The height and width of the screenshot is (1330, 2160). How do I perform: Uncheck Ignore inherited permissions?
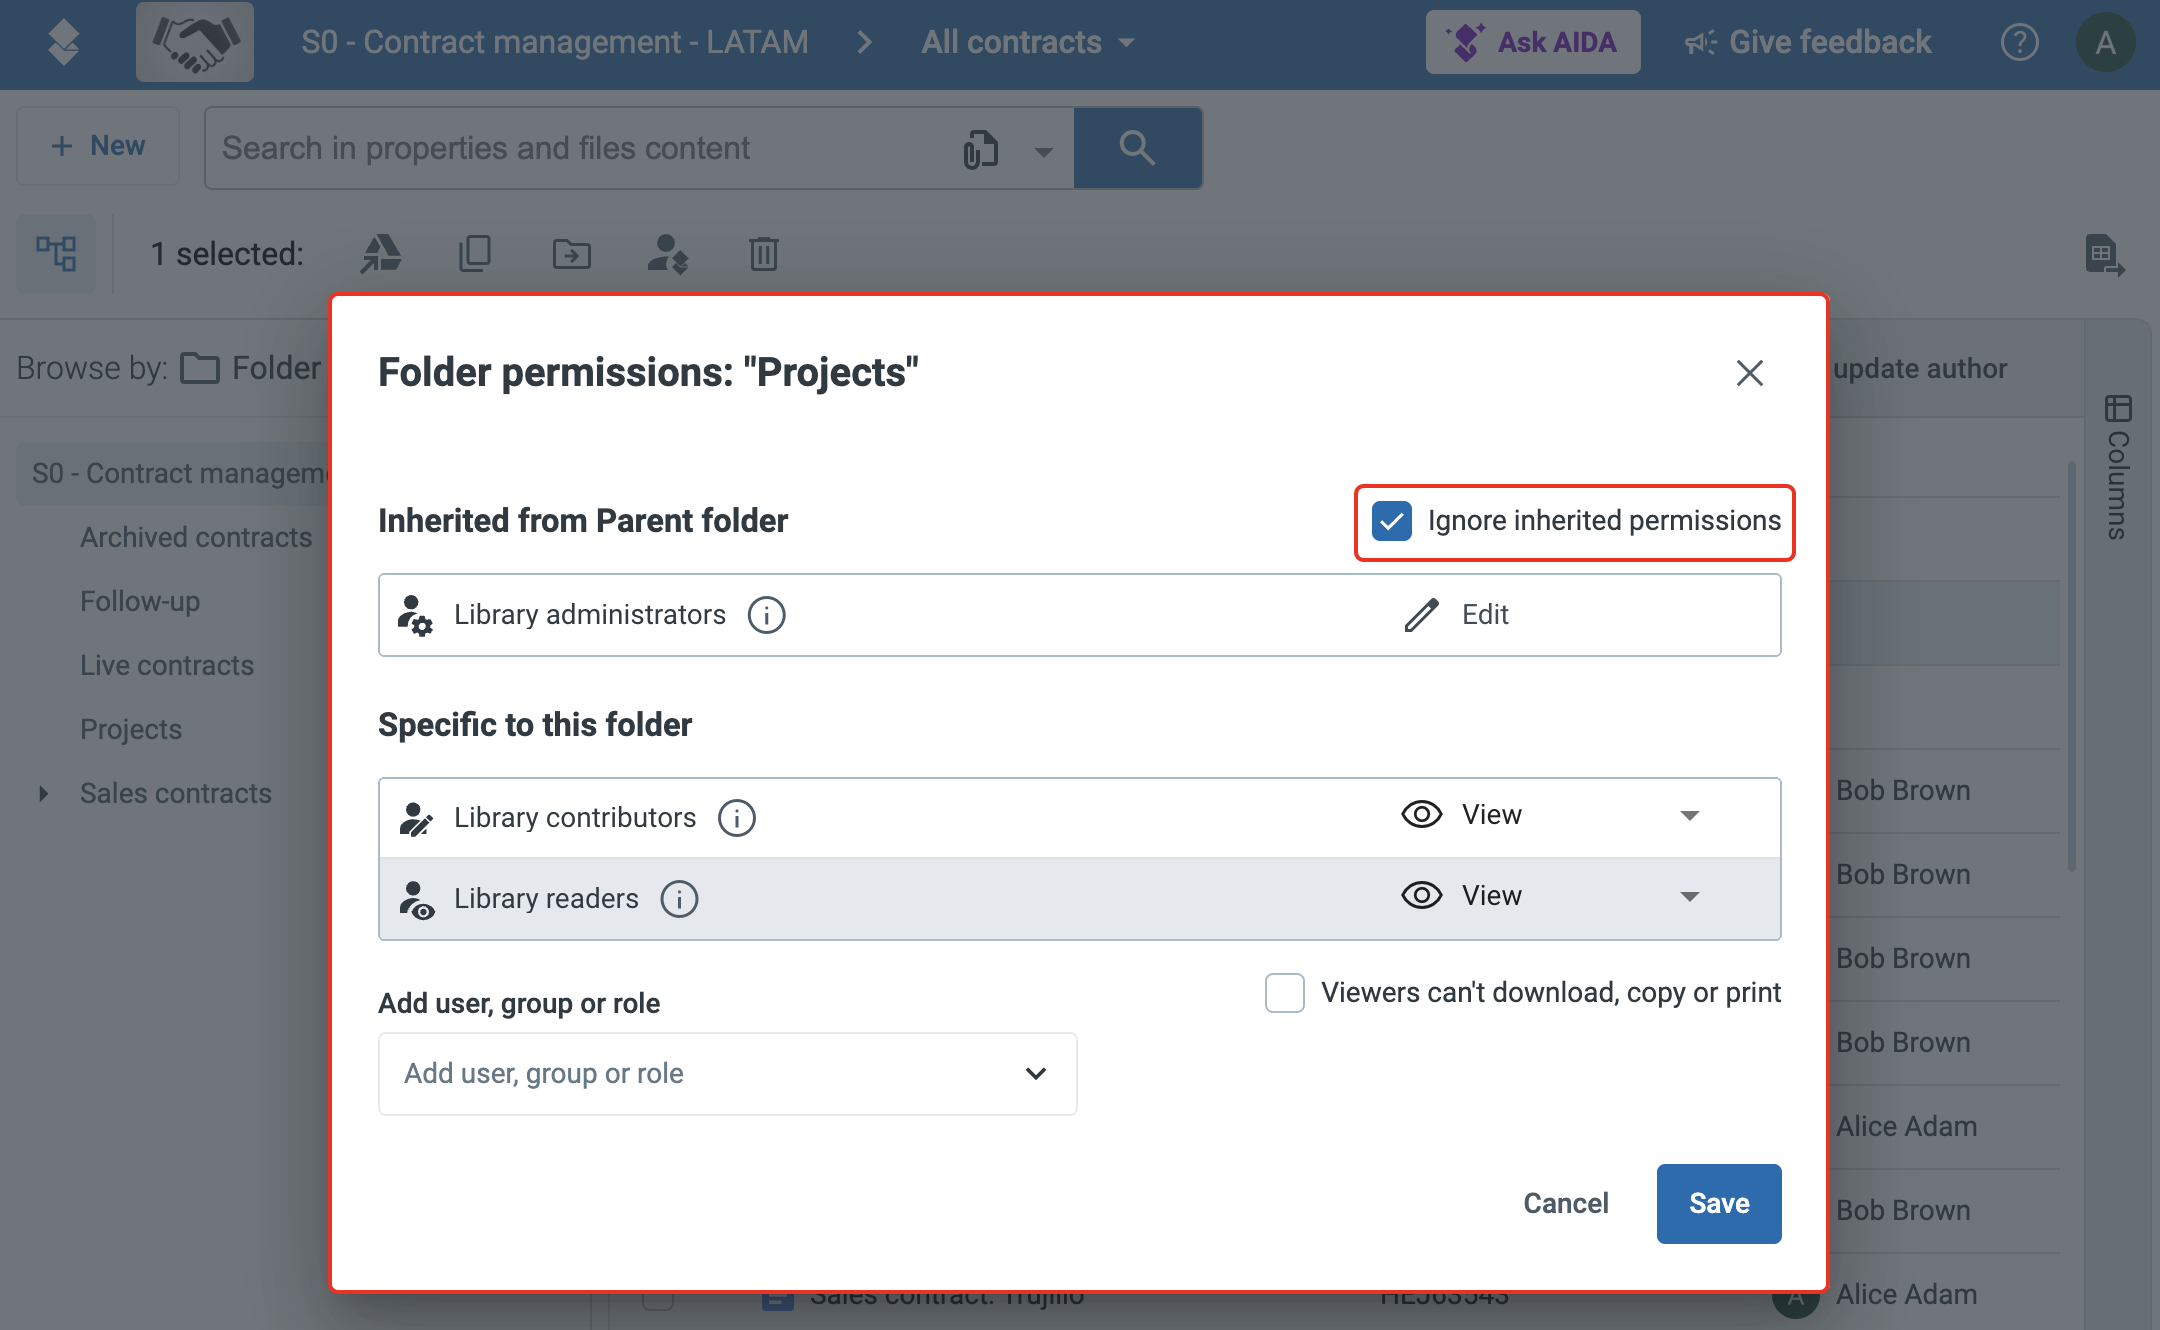pyautogui.click(x=1392, y=521)
